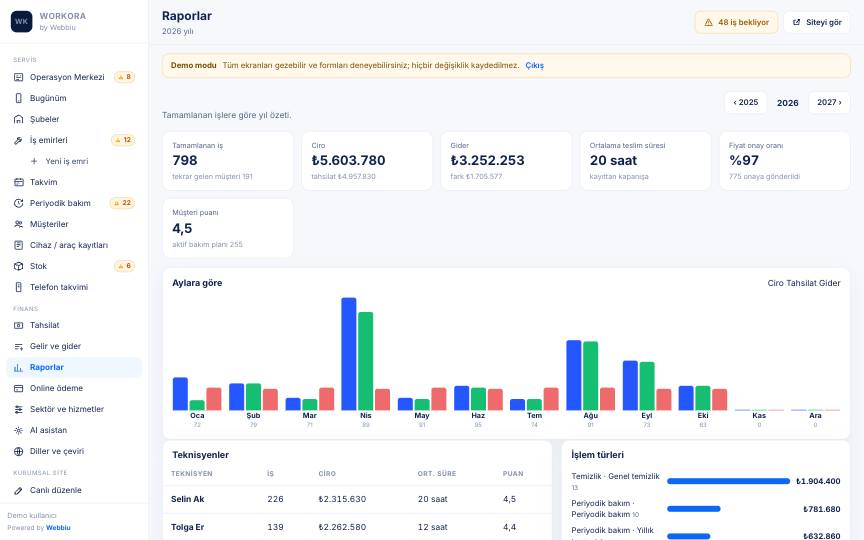Open the Webbiu link in footer
The width and height of the screenshot is (864, 540).
(58, 527)
